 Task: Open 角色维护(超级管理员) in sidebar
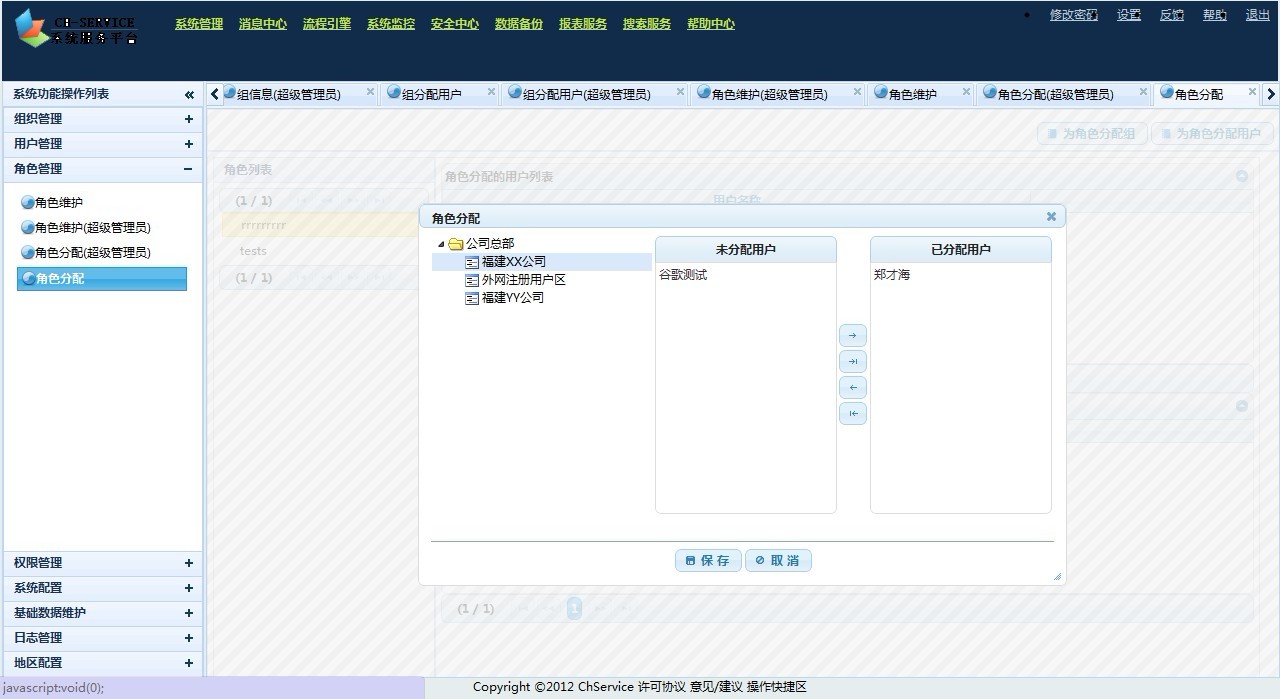click(93, 228)
